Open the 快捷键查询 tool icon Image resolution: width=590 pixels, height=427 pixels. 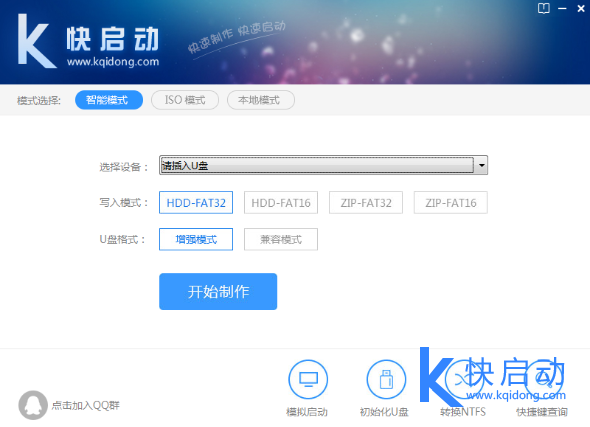[543, 379]
